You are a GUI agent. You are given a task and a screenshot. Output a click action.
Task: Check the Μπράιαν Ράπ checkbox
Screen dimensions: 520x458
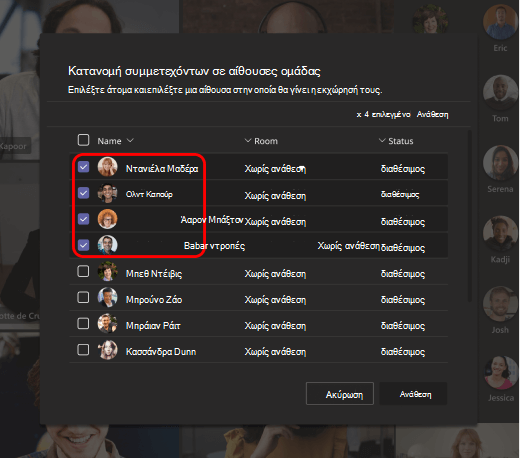(x=83, y=323)
